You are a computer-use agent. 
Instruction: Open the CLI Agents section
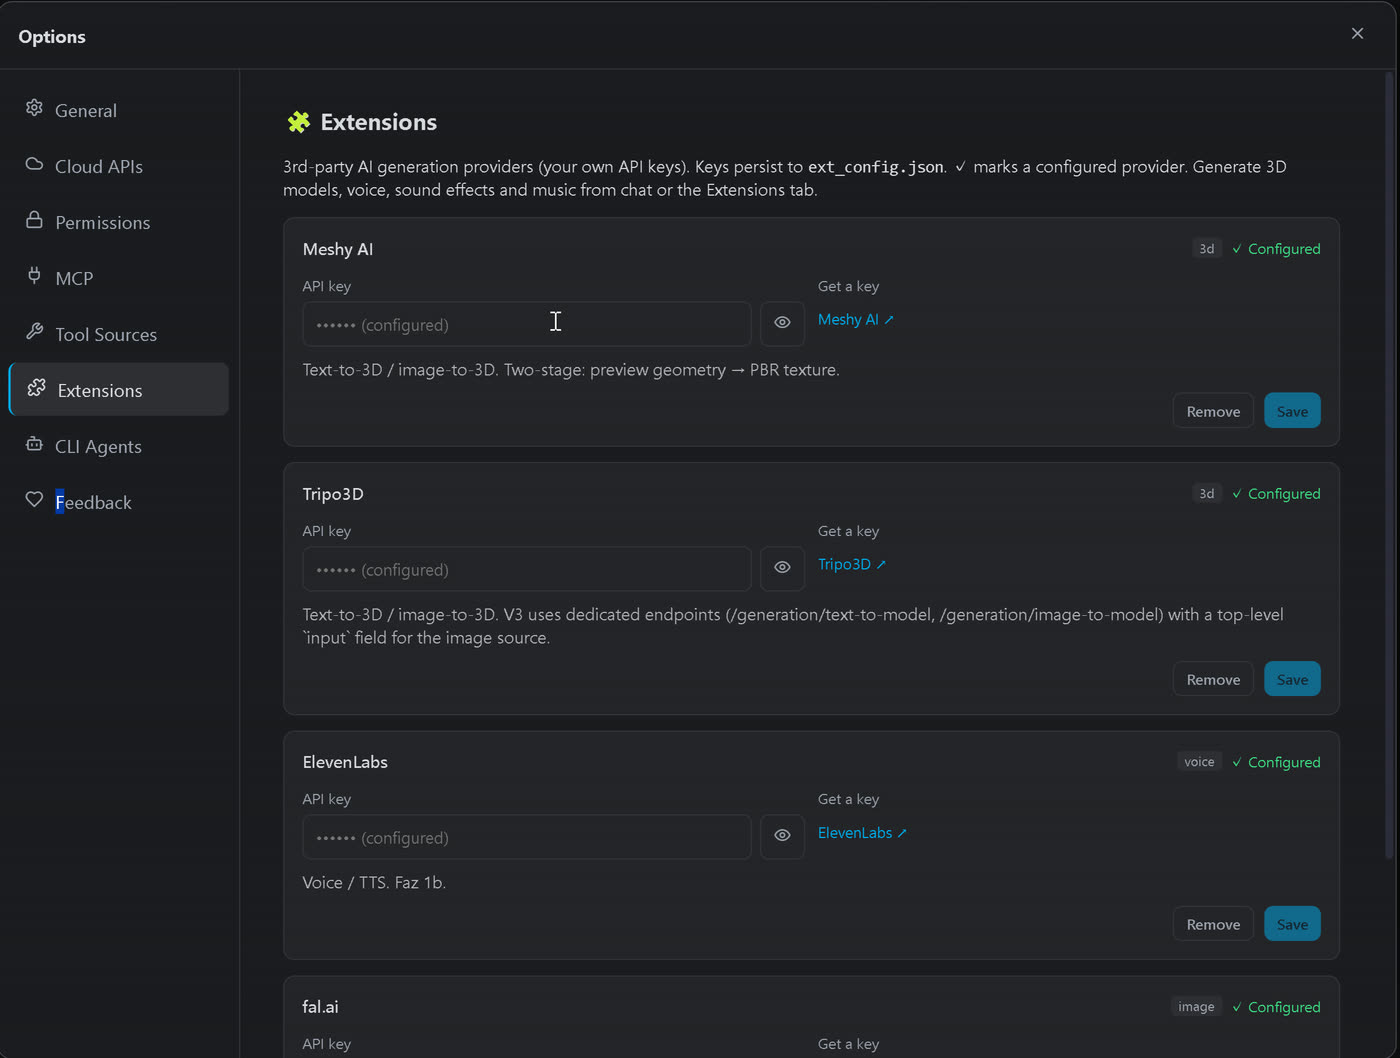(118, 446)
